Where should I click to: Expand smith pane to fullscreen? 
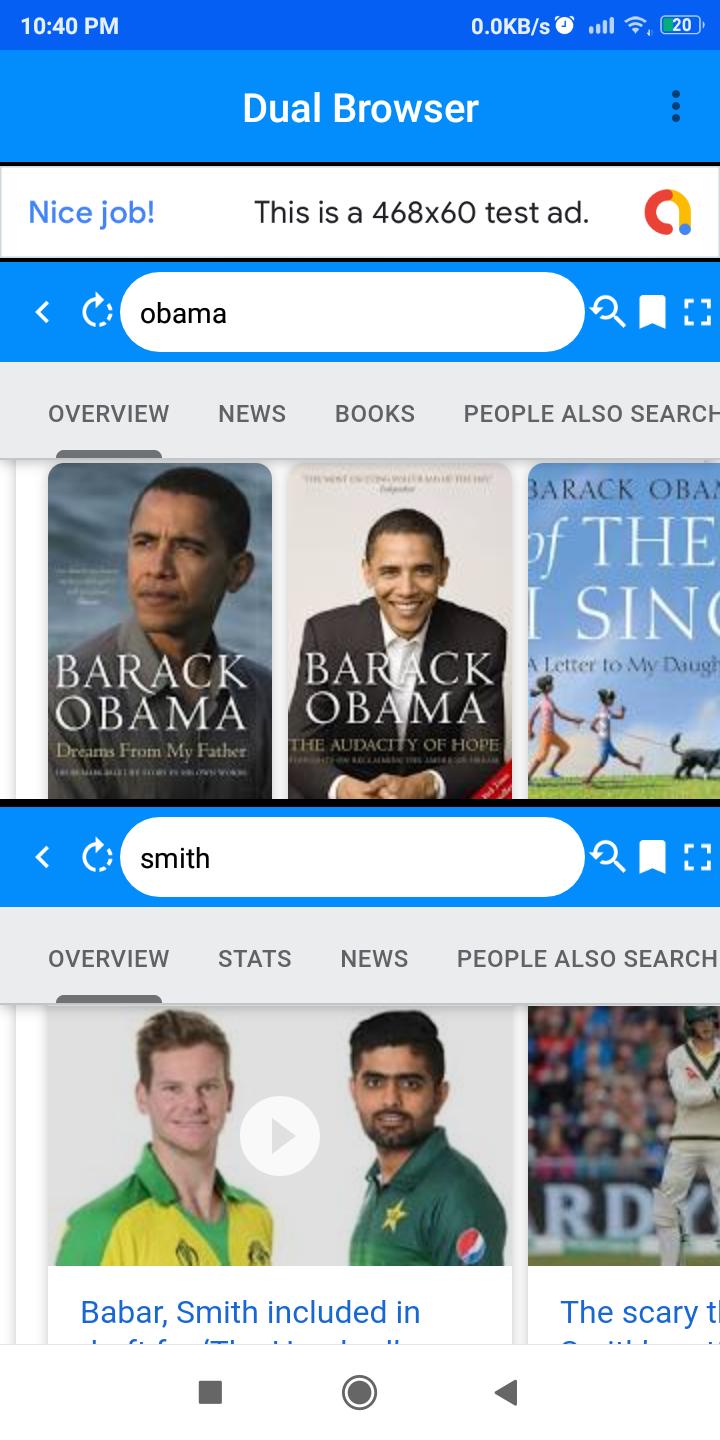pos(697,858)
